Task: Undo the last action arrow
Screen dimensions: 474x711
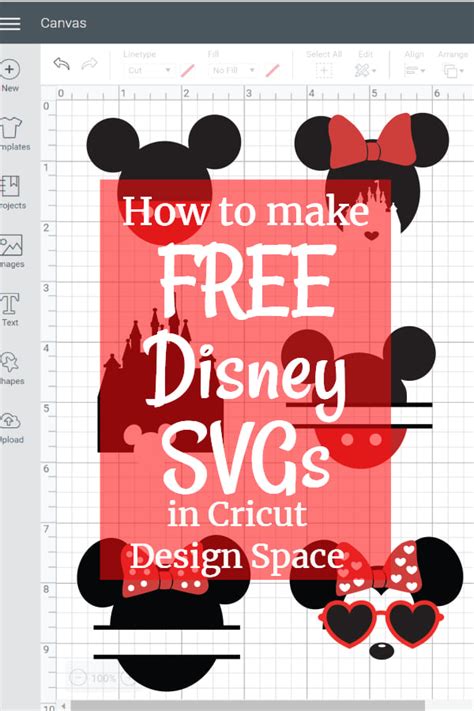Action: pos(62,63)
